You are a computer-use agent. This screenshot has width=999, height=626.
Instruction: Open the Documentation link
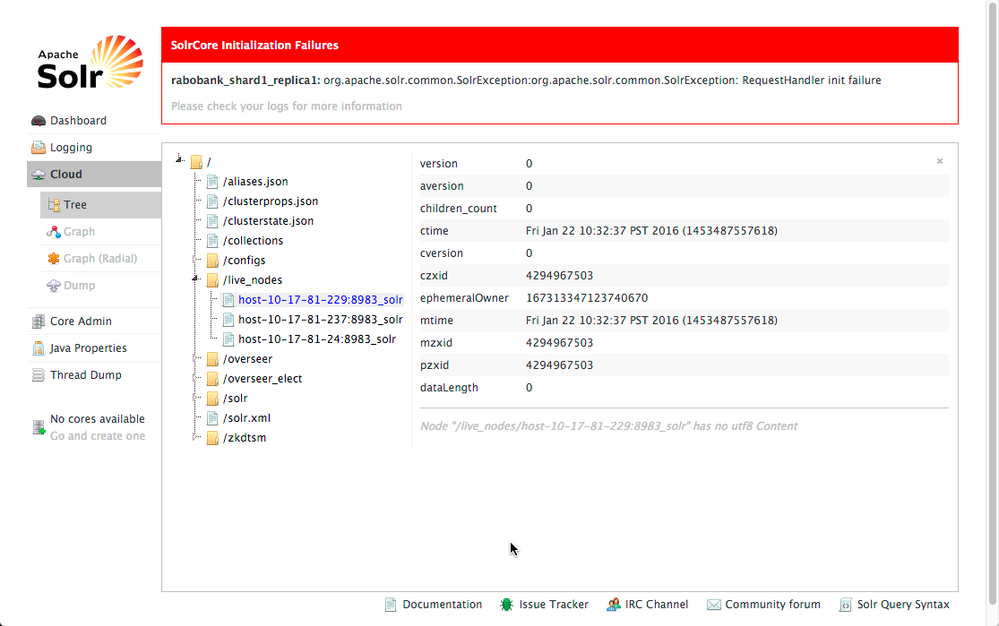[x=442, y=604]
